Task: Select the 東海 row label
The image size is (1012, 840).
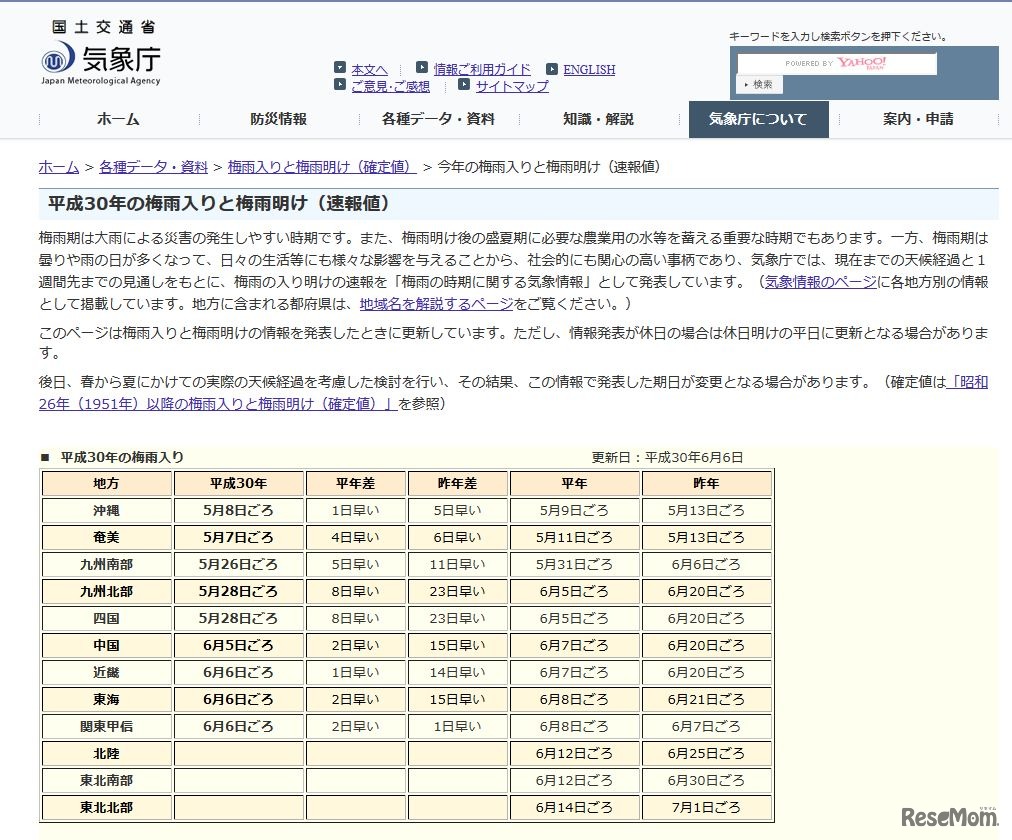Action: 106,700
